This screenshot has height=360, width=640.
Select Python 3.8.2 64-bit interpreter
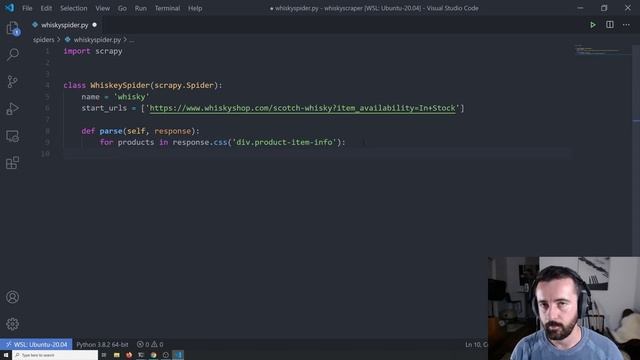coord(102,344)
